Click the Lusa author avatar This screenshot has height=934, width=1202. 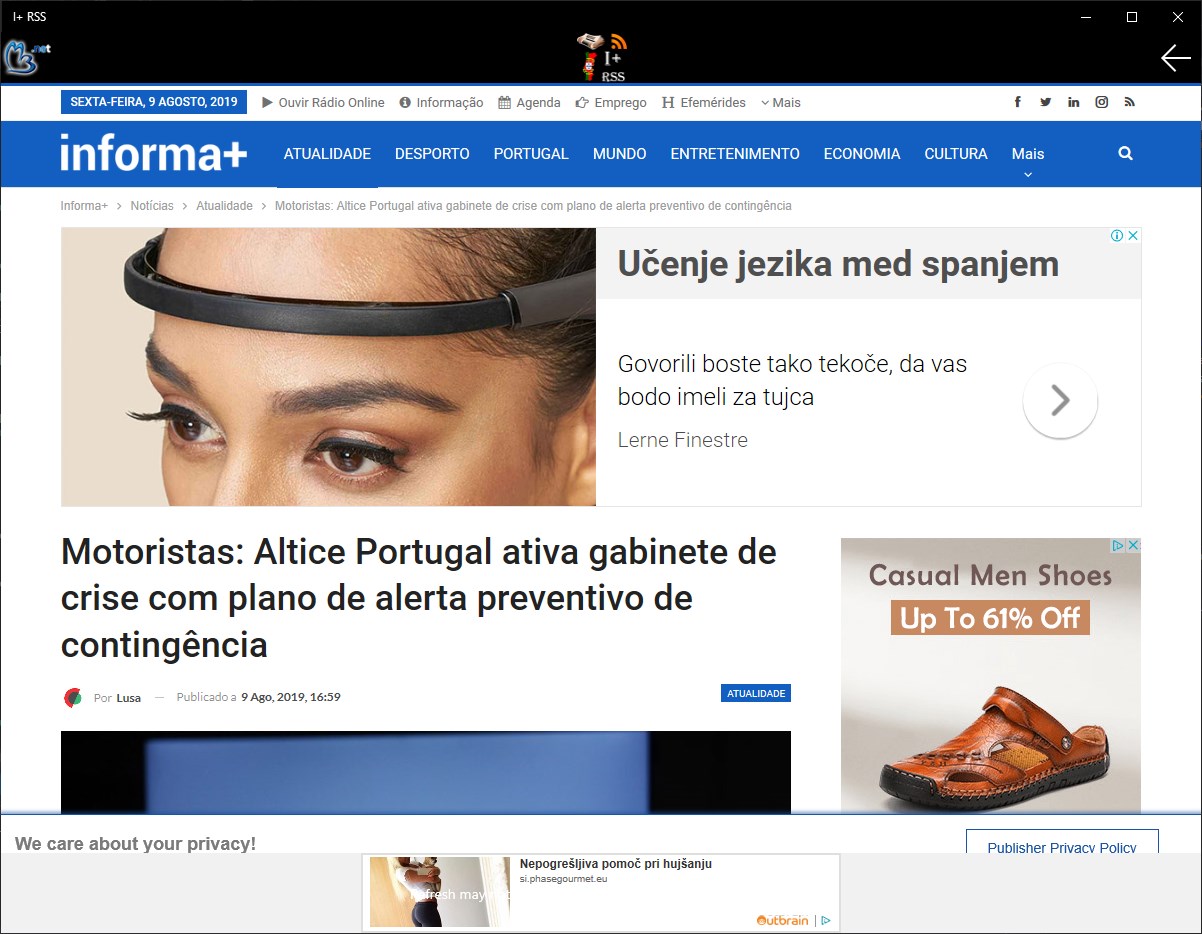coord(72,697)
